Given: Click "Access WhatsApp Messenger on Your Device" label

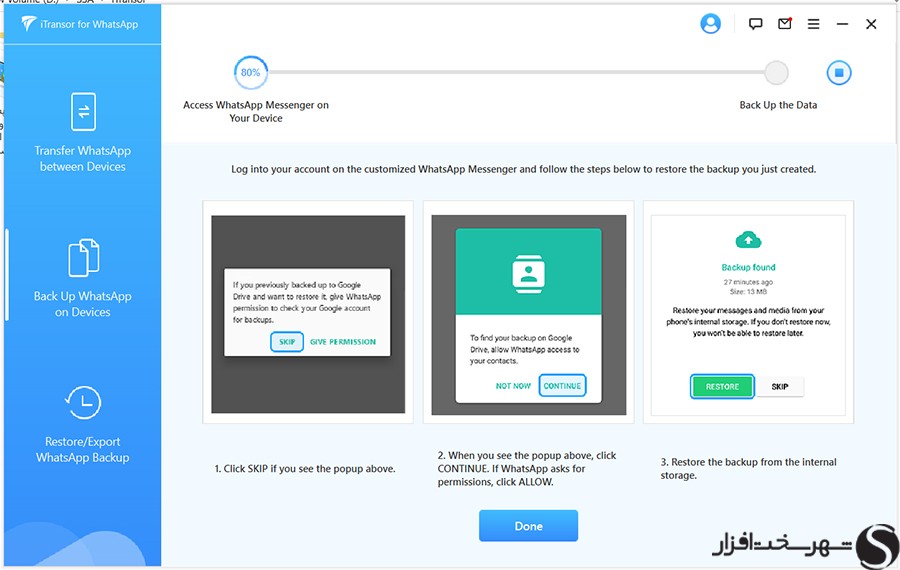Looking at the screenshot, I should (x=256, y=111).
